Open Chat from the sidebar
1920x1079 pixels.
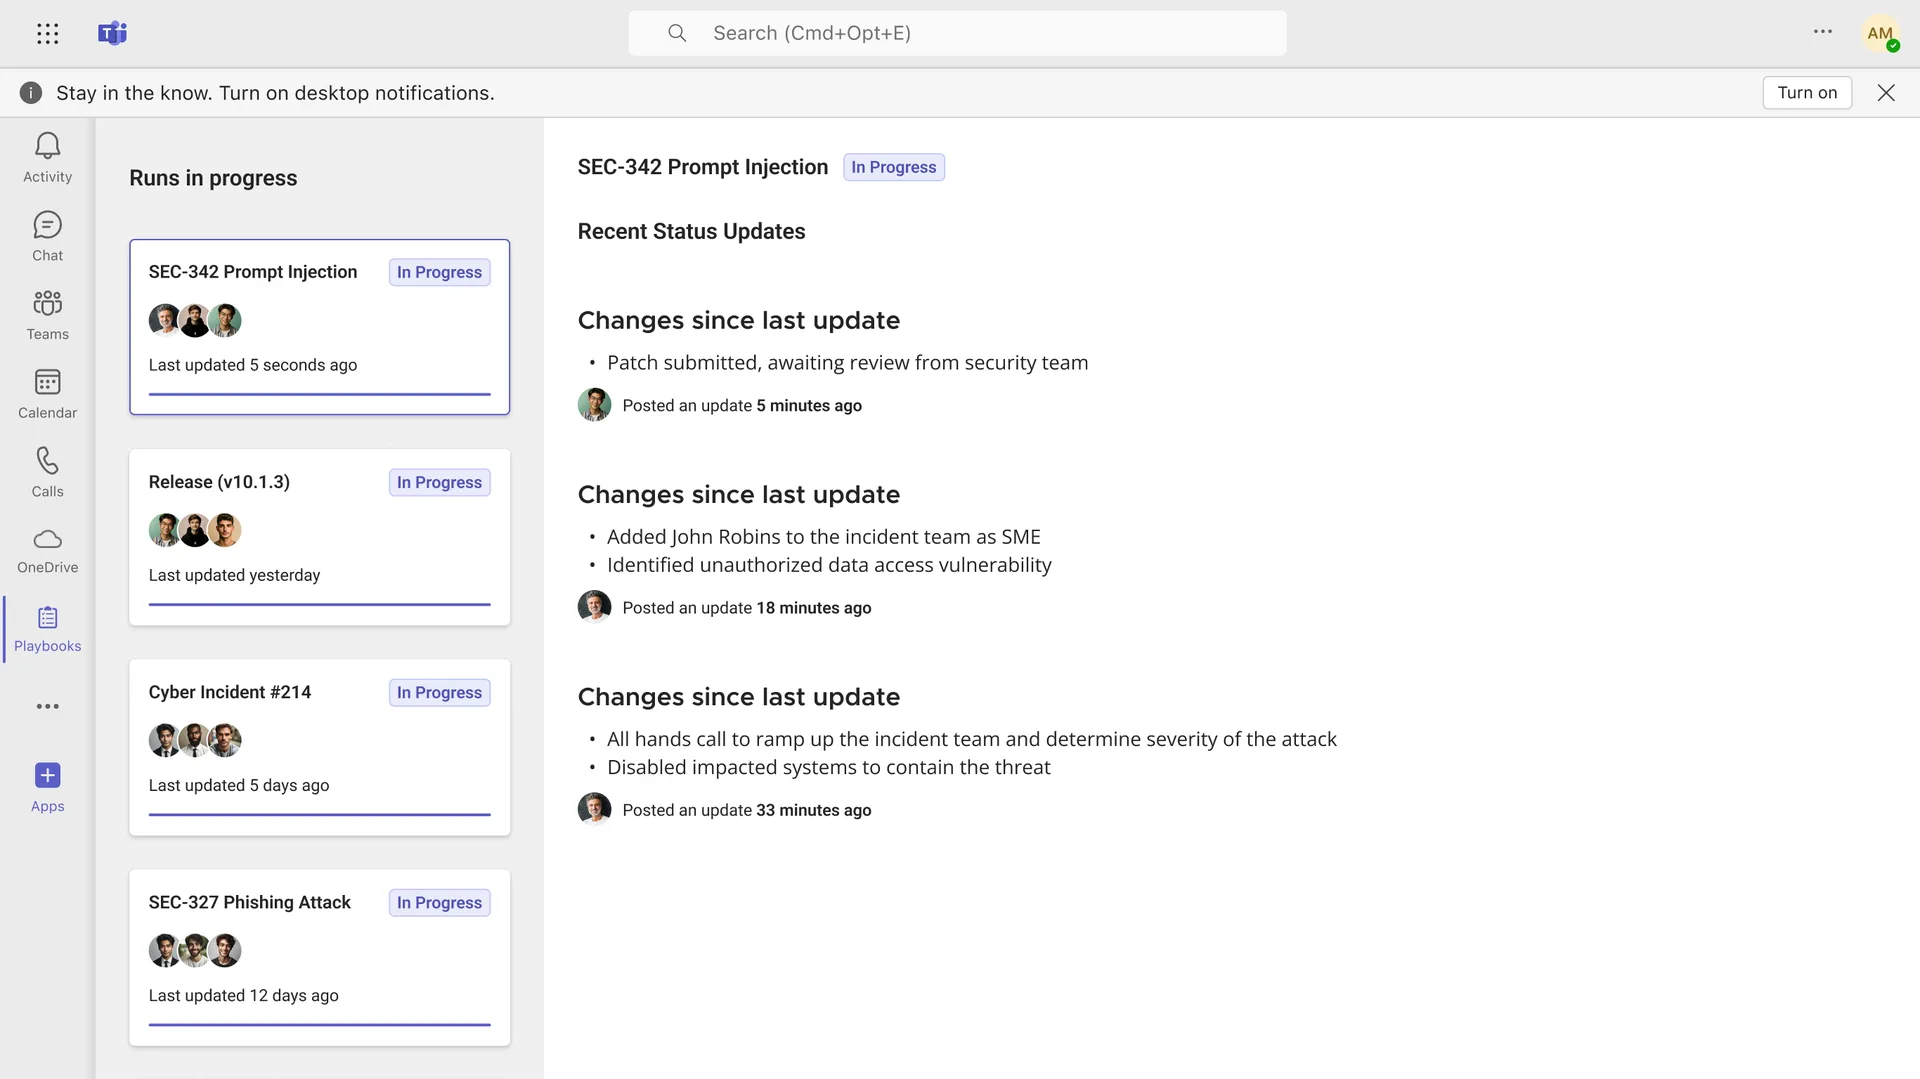click(x=47, y=236)
